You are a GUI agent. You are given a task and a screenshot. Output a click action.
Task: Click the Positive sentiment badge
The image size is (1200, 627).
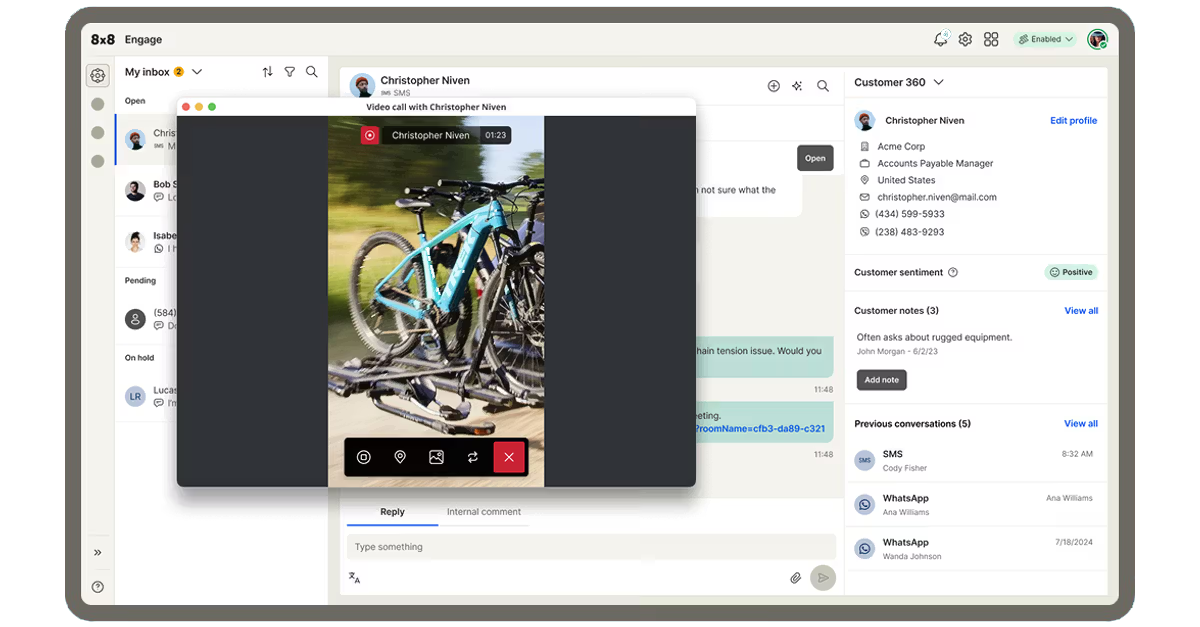click(1071, 272)
